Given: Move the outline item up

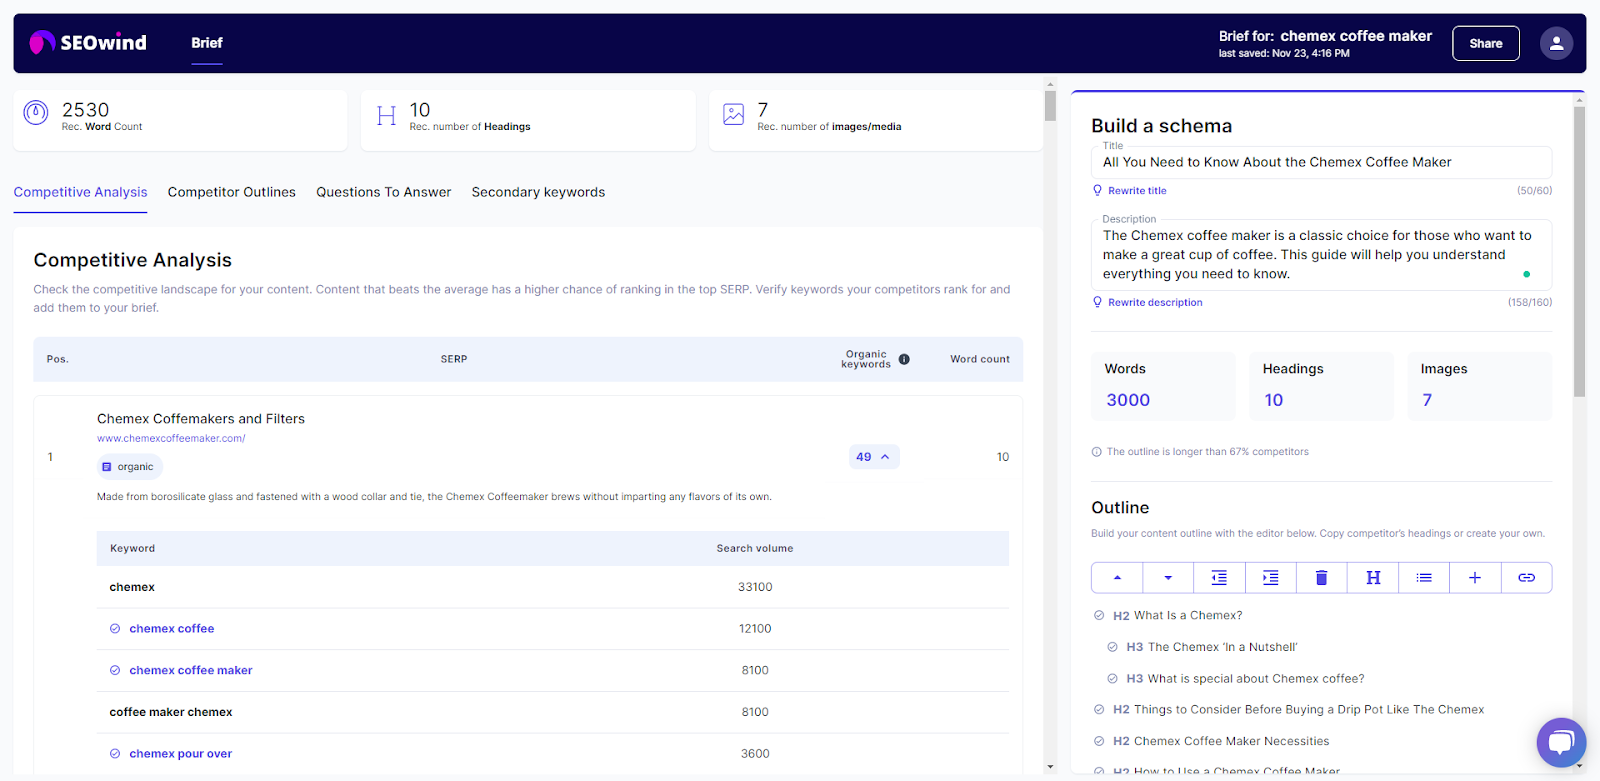Looking at the screenshot, I should click(1117, 578).
